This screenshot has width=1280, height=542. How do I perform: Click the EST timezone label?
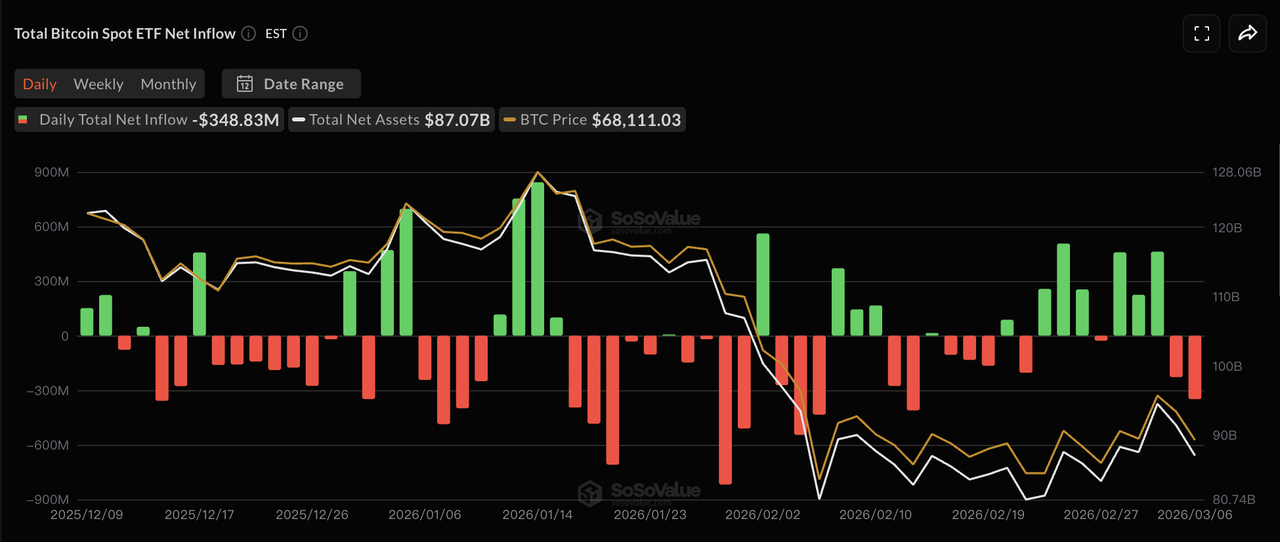275,33
